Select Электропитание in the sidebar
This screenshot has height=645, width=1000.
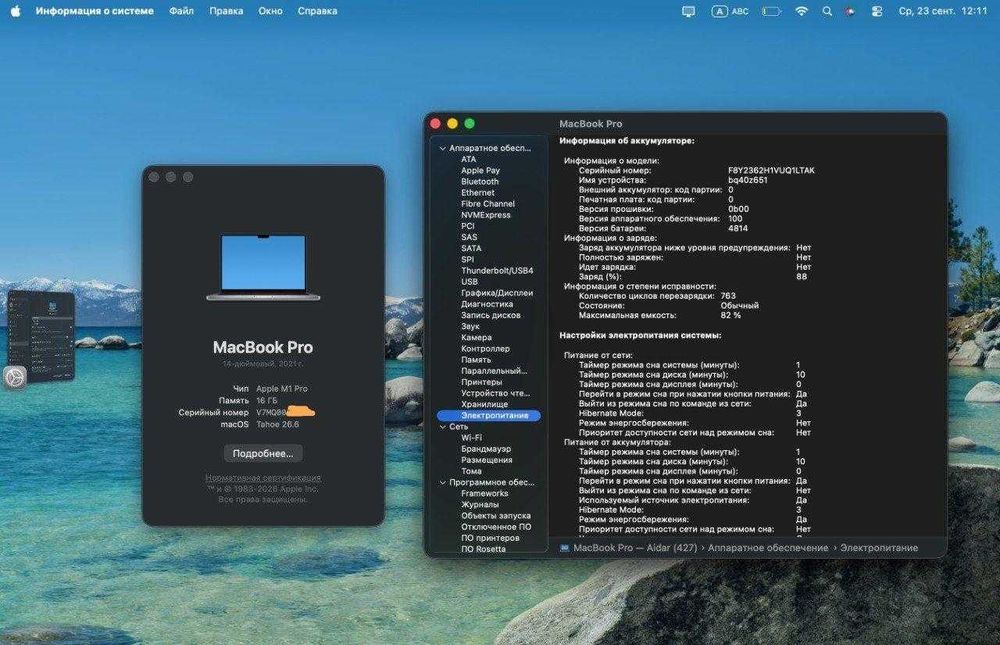489,415
